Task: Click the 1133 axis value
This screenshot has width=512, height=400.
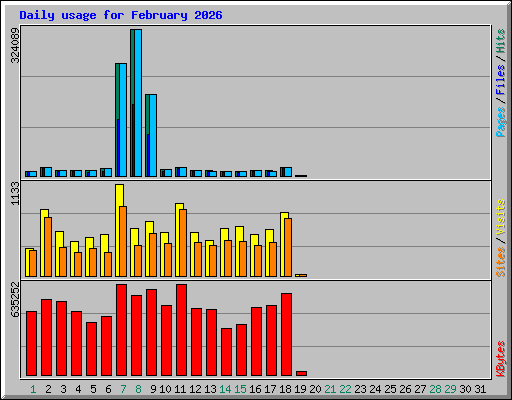Action: pyautogui.click(x=15, y=194)
